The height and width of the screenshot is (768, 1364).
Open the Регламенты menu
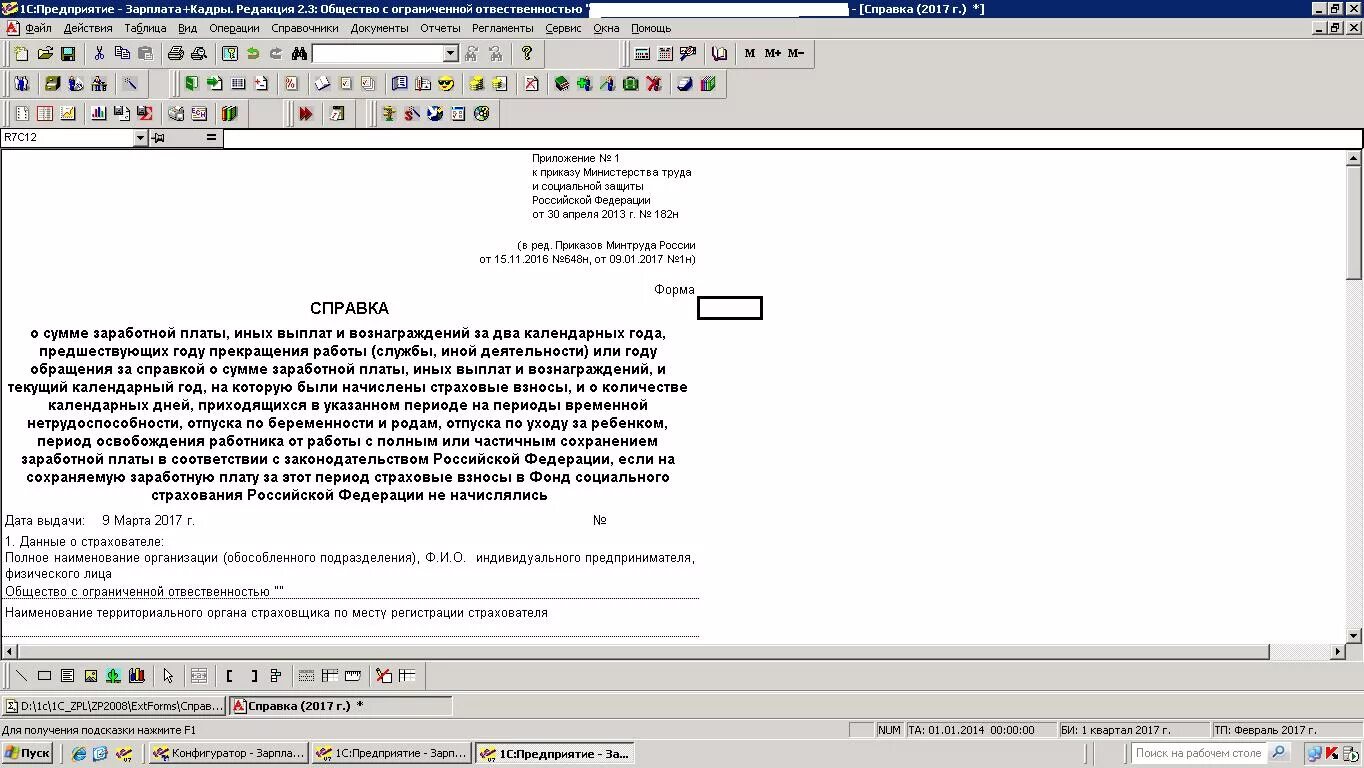[x=503, y=28]
